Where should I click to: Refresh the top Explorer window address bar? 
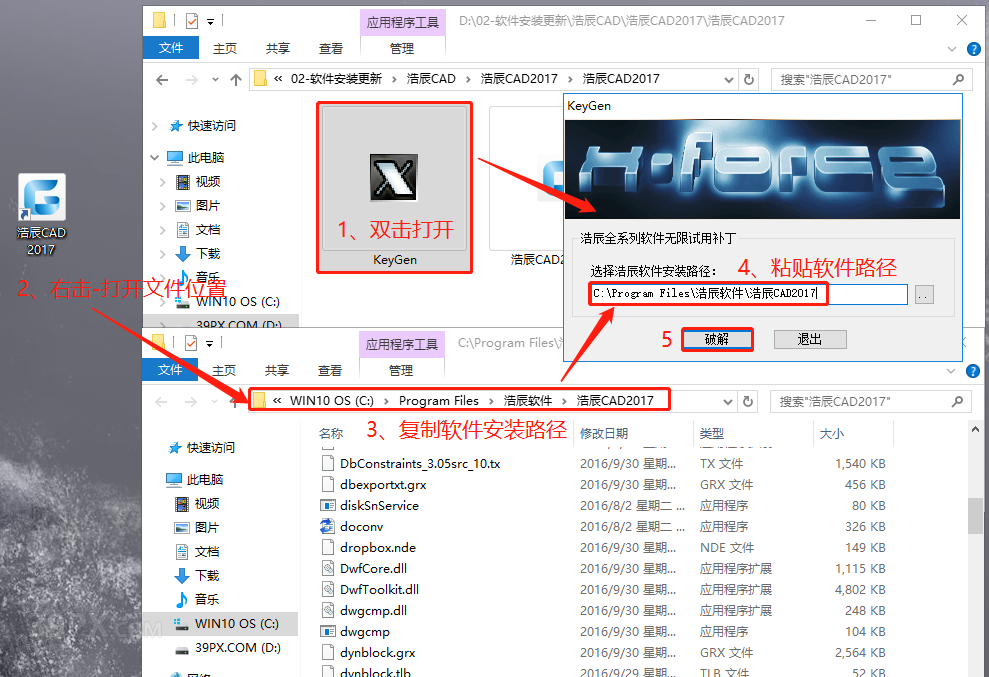749,79
